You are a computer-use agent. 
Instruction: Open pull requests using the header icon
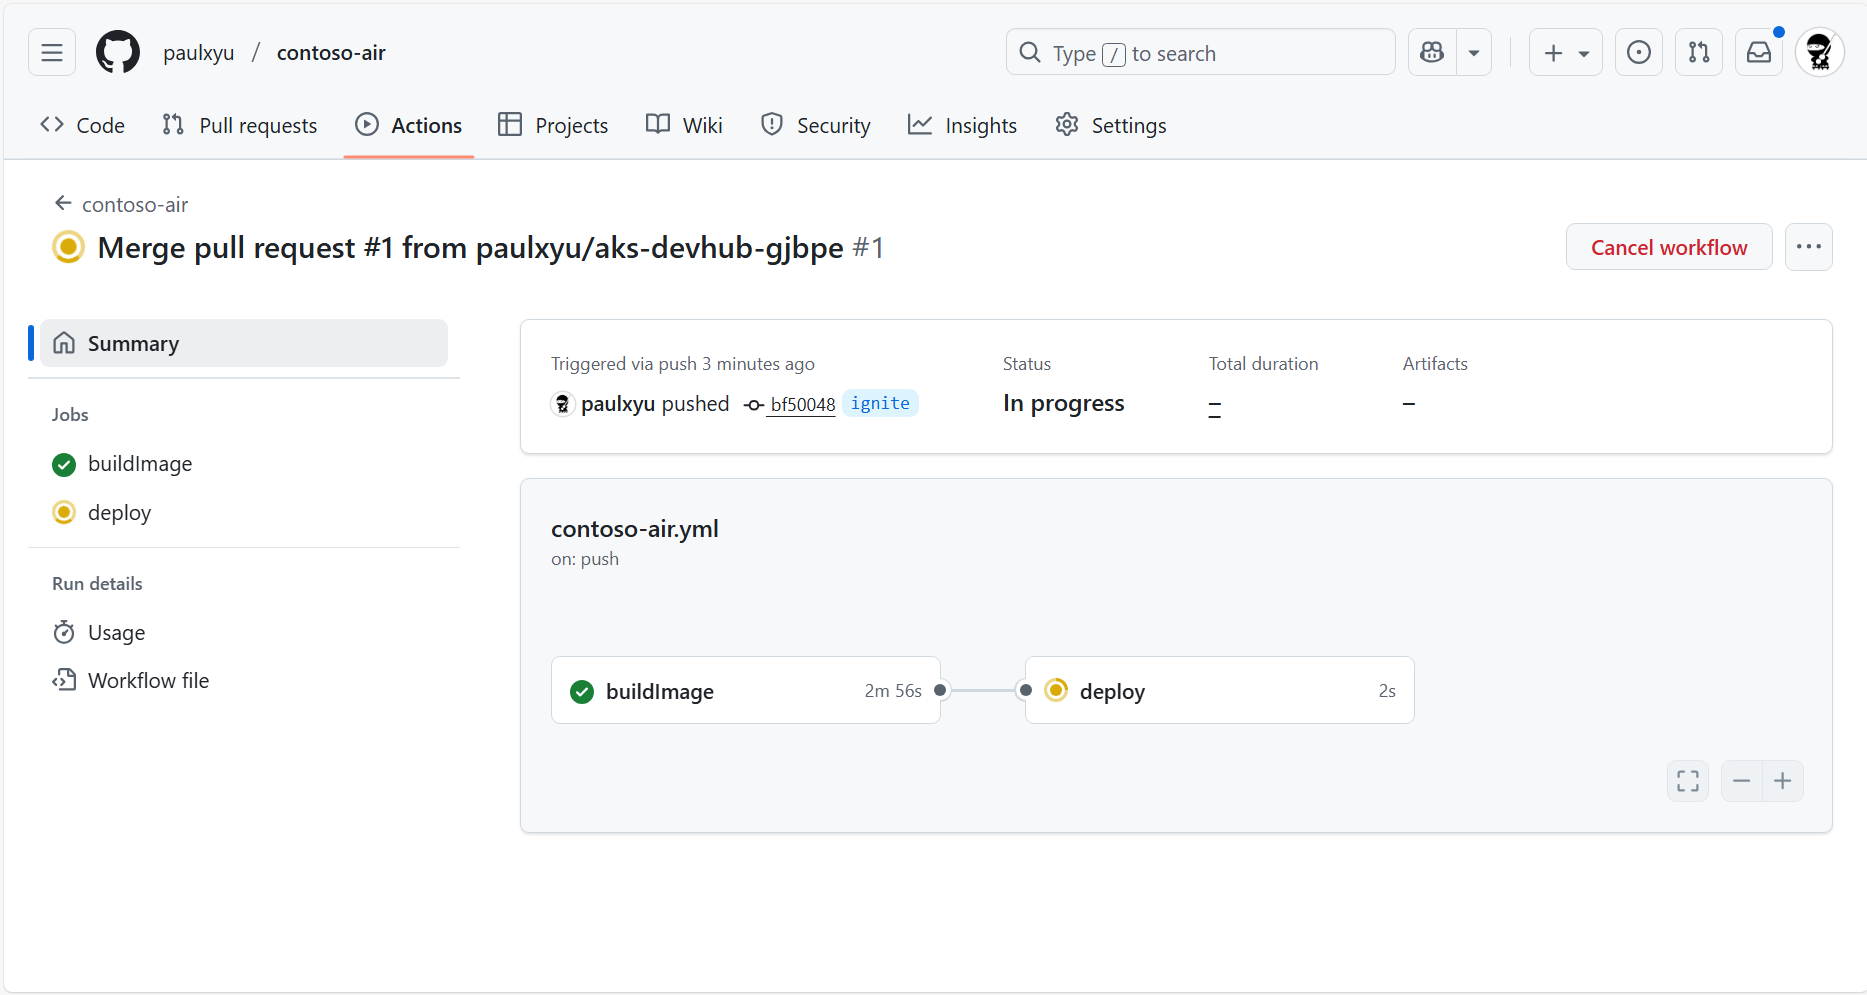1698,52
